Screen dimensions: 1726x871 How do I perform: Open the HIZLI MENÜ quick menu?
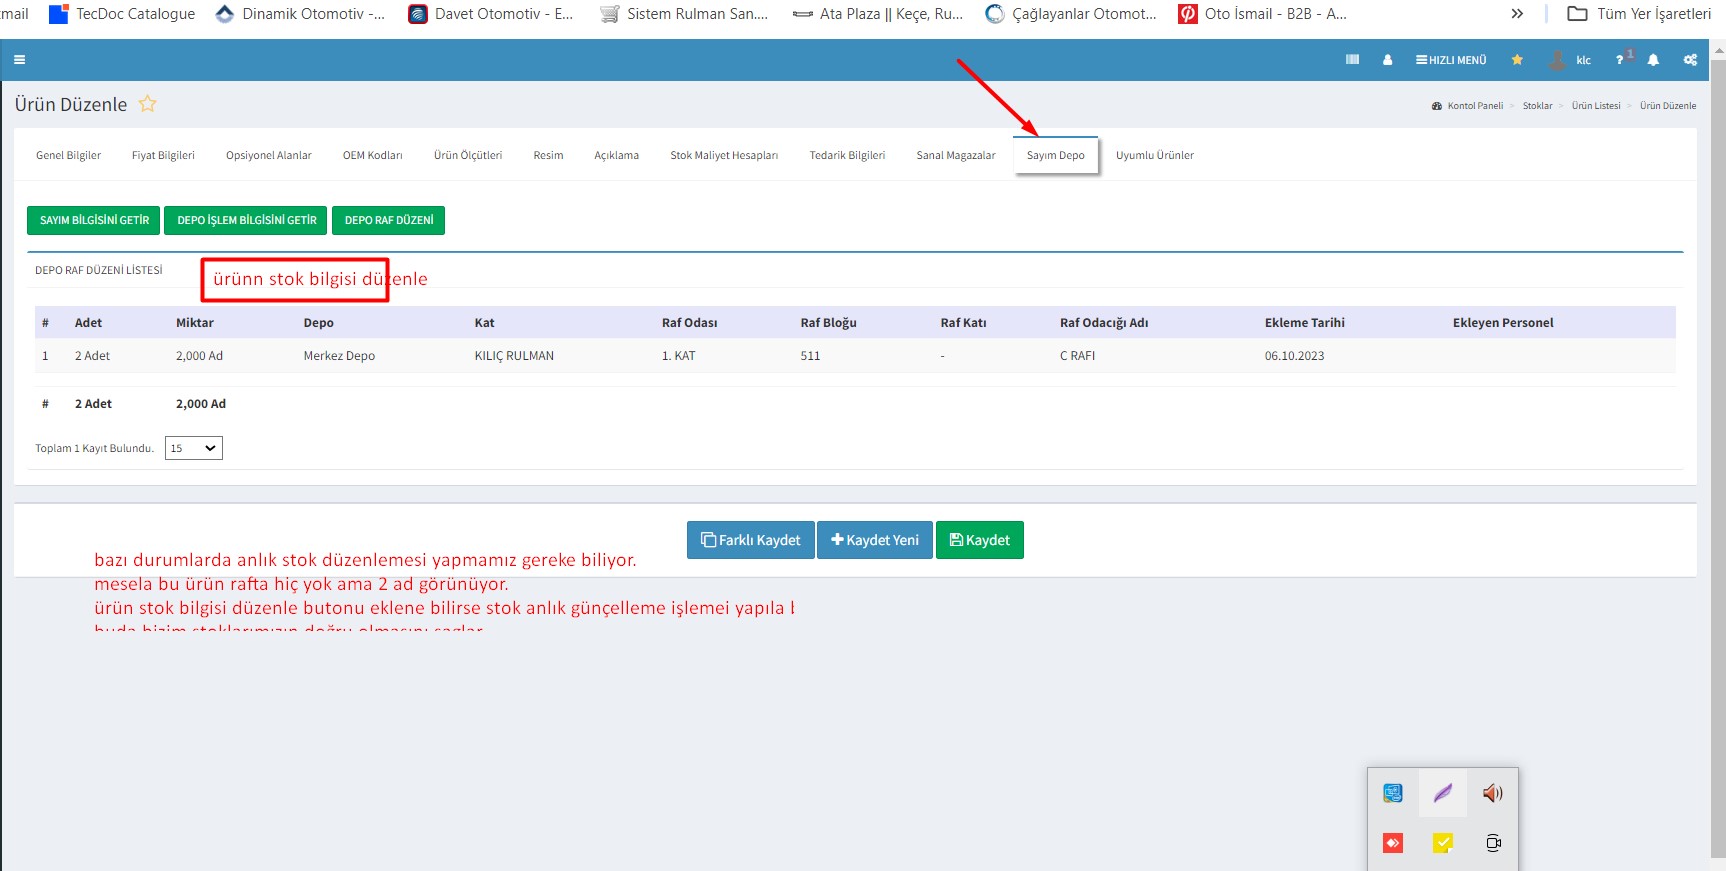point(1451,60)
